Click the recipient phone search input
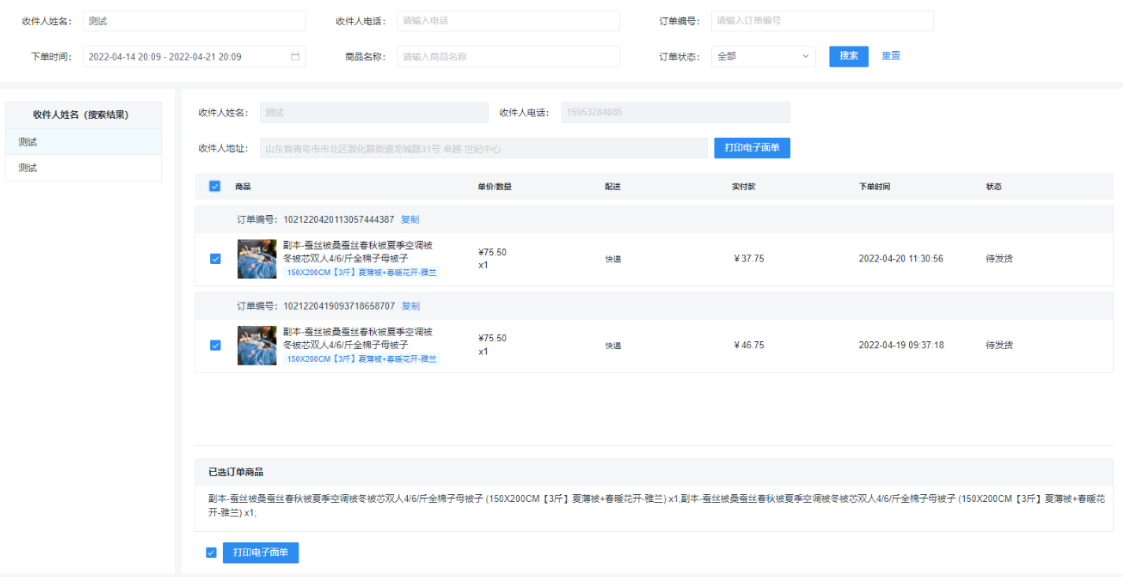This screenshot has width=1123, height=577. 507,21
